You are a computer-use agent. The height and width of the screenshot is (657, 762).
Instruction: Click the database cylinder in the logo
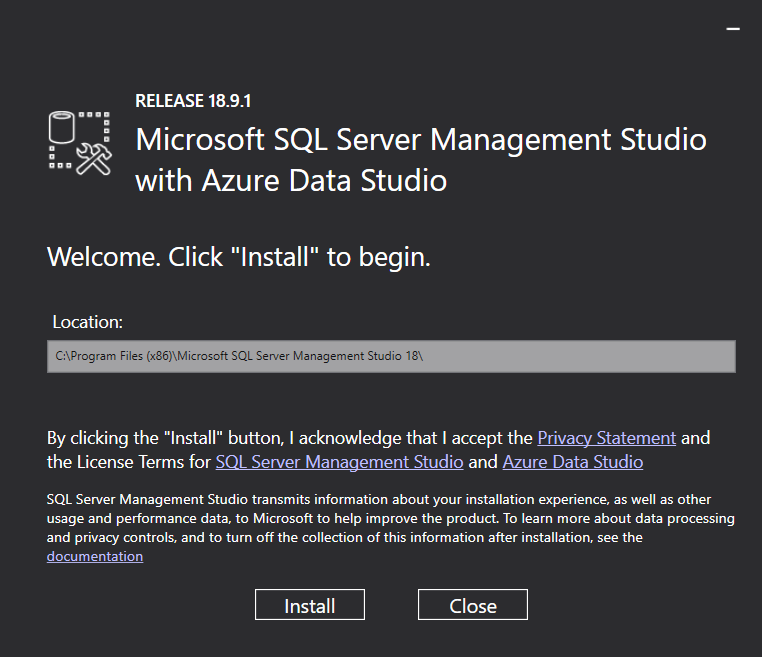pos(63,127)
